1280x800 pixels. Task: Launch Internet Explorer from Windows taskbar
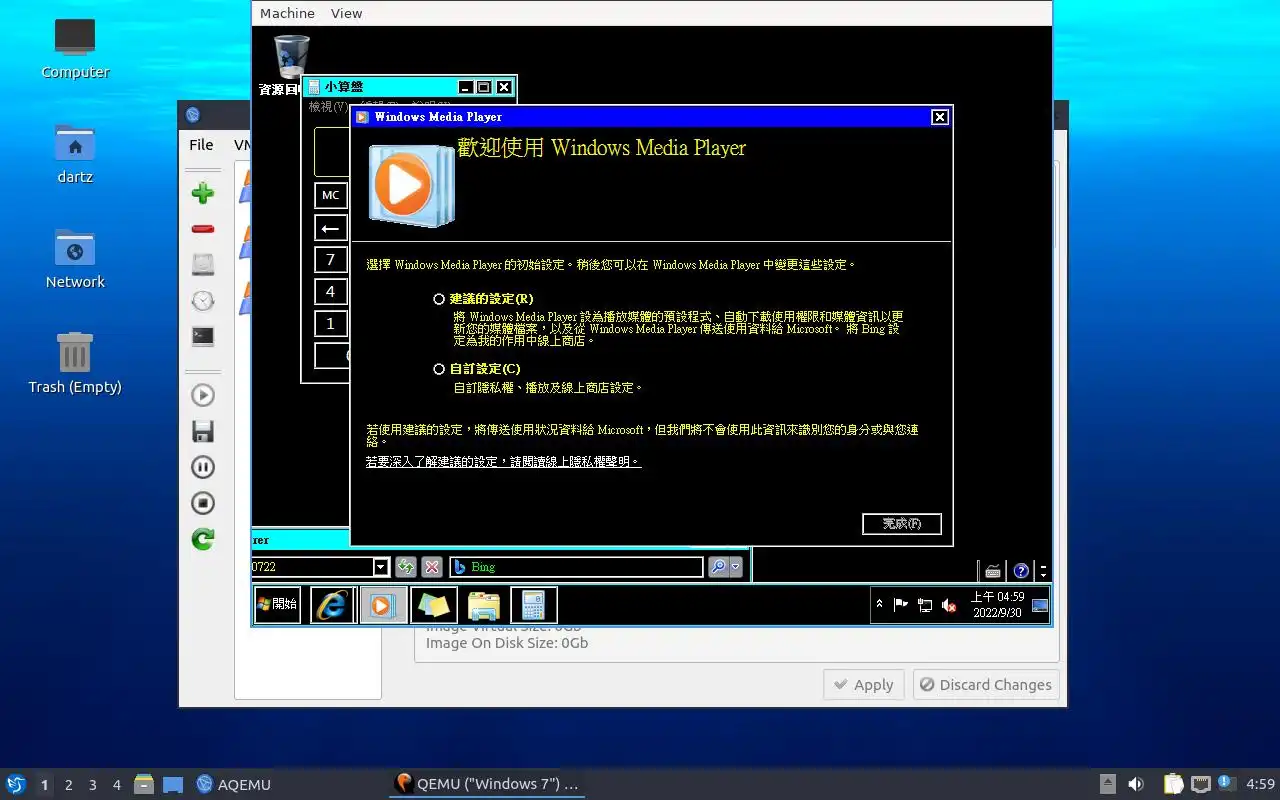point(331,604)
